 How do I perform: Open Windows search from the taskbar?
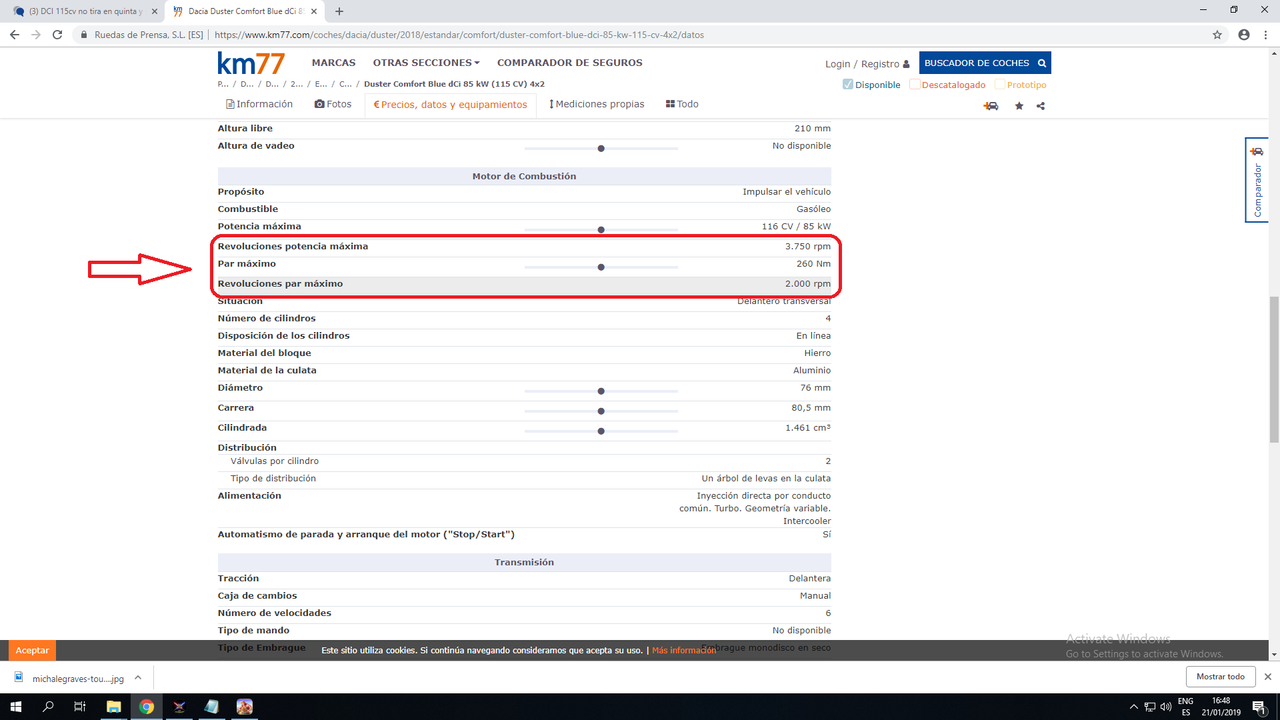tap(48, 706)
